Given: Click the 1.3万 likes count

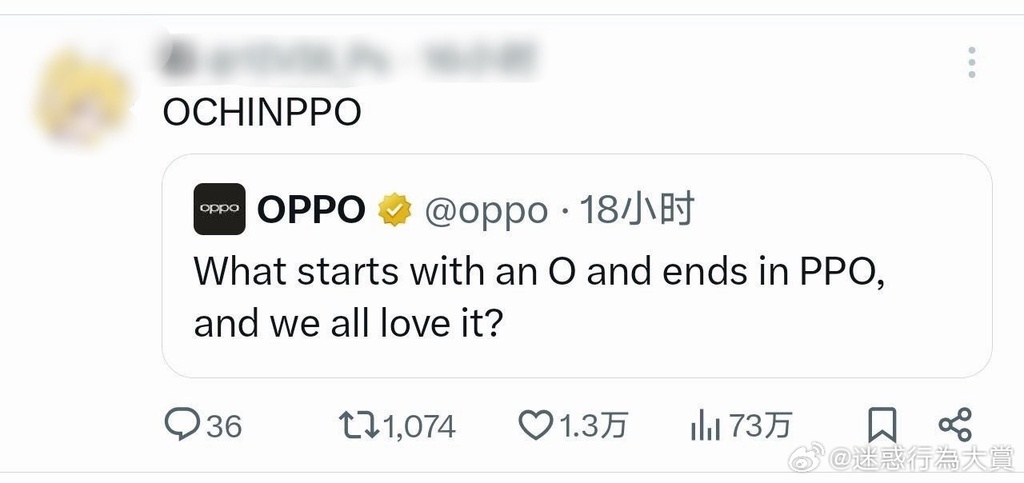Looking at the screenshot, I should 592,426.
